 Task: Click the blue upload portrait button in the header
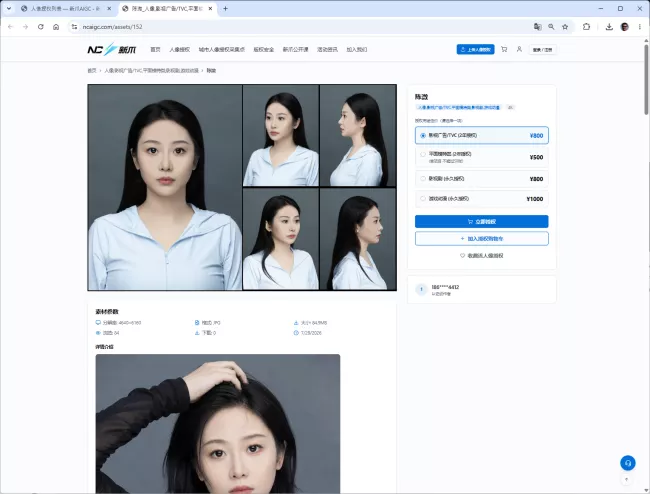coord(475,49)
